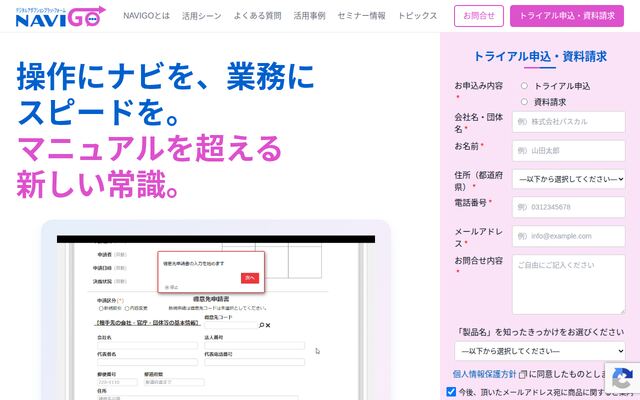Click the 新しい常識。 headline text
Viewport: 640px width, 400px height.
point(97,184)
